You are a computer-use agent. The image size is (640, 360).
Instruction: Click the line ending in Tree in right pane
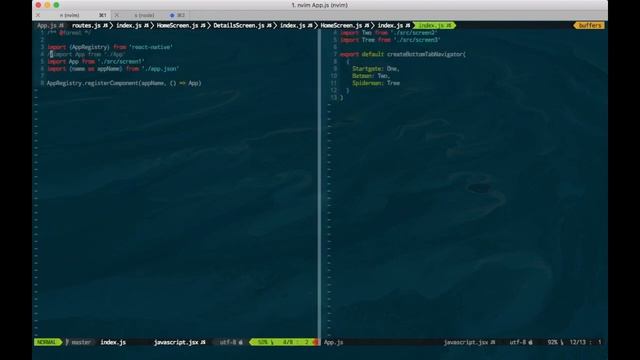[x=376, y=83]
